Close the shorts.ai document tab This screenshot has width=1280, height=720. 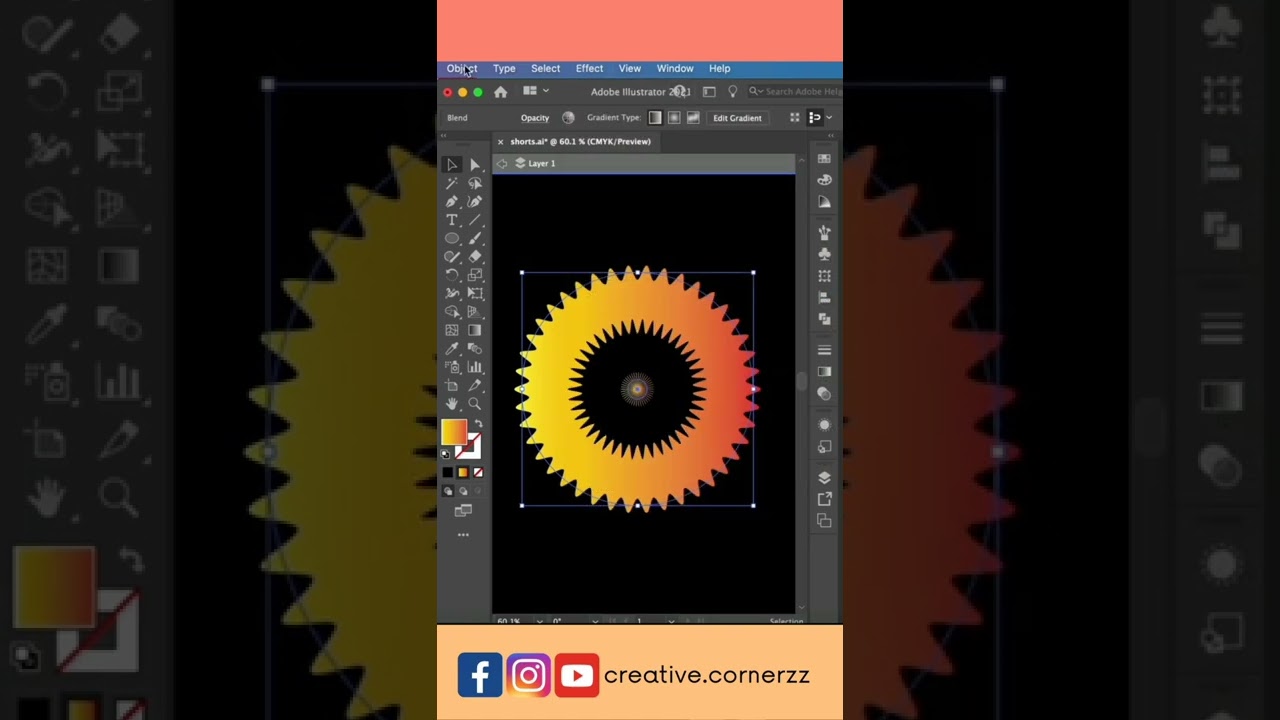500,142
